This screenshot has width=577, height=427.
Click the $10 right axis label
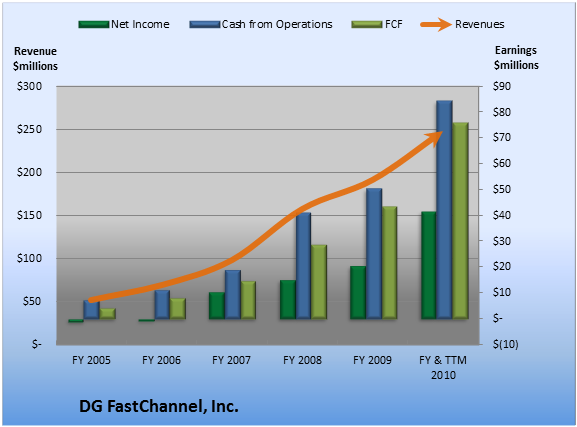[502, 293]
